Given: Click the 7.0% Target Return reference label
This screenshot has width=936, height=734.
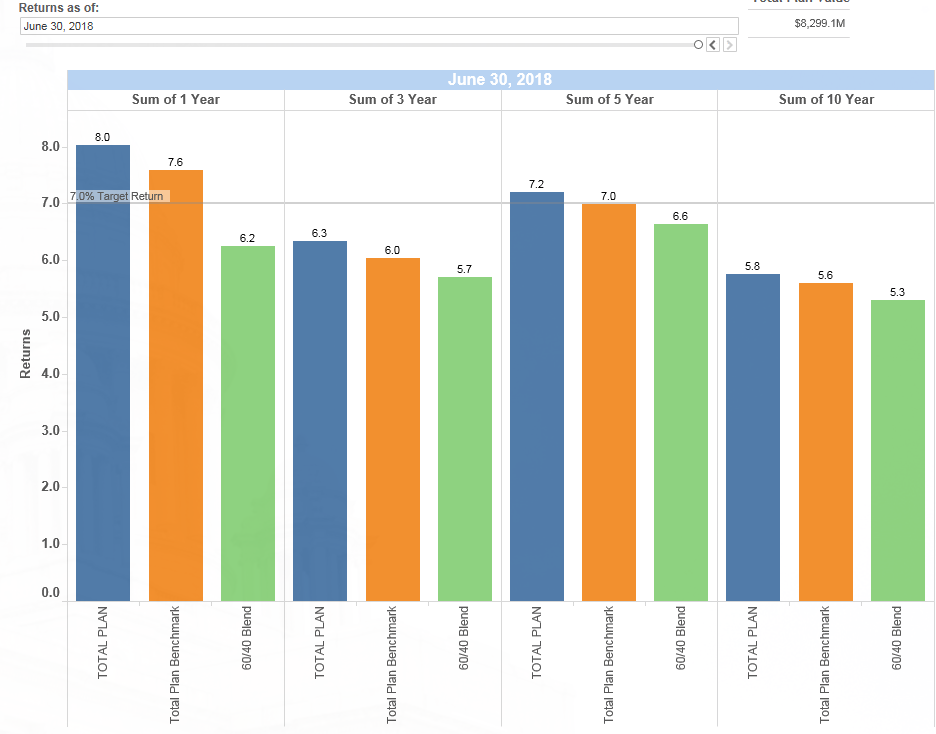Looking at the screenshot, I should pyautogui.click(x=117, y=196).
